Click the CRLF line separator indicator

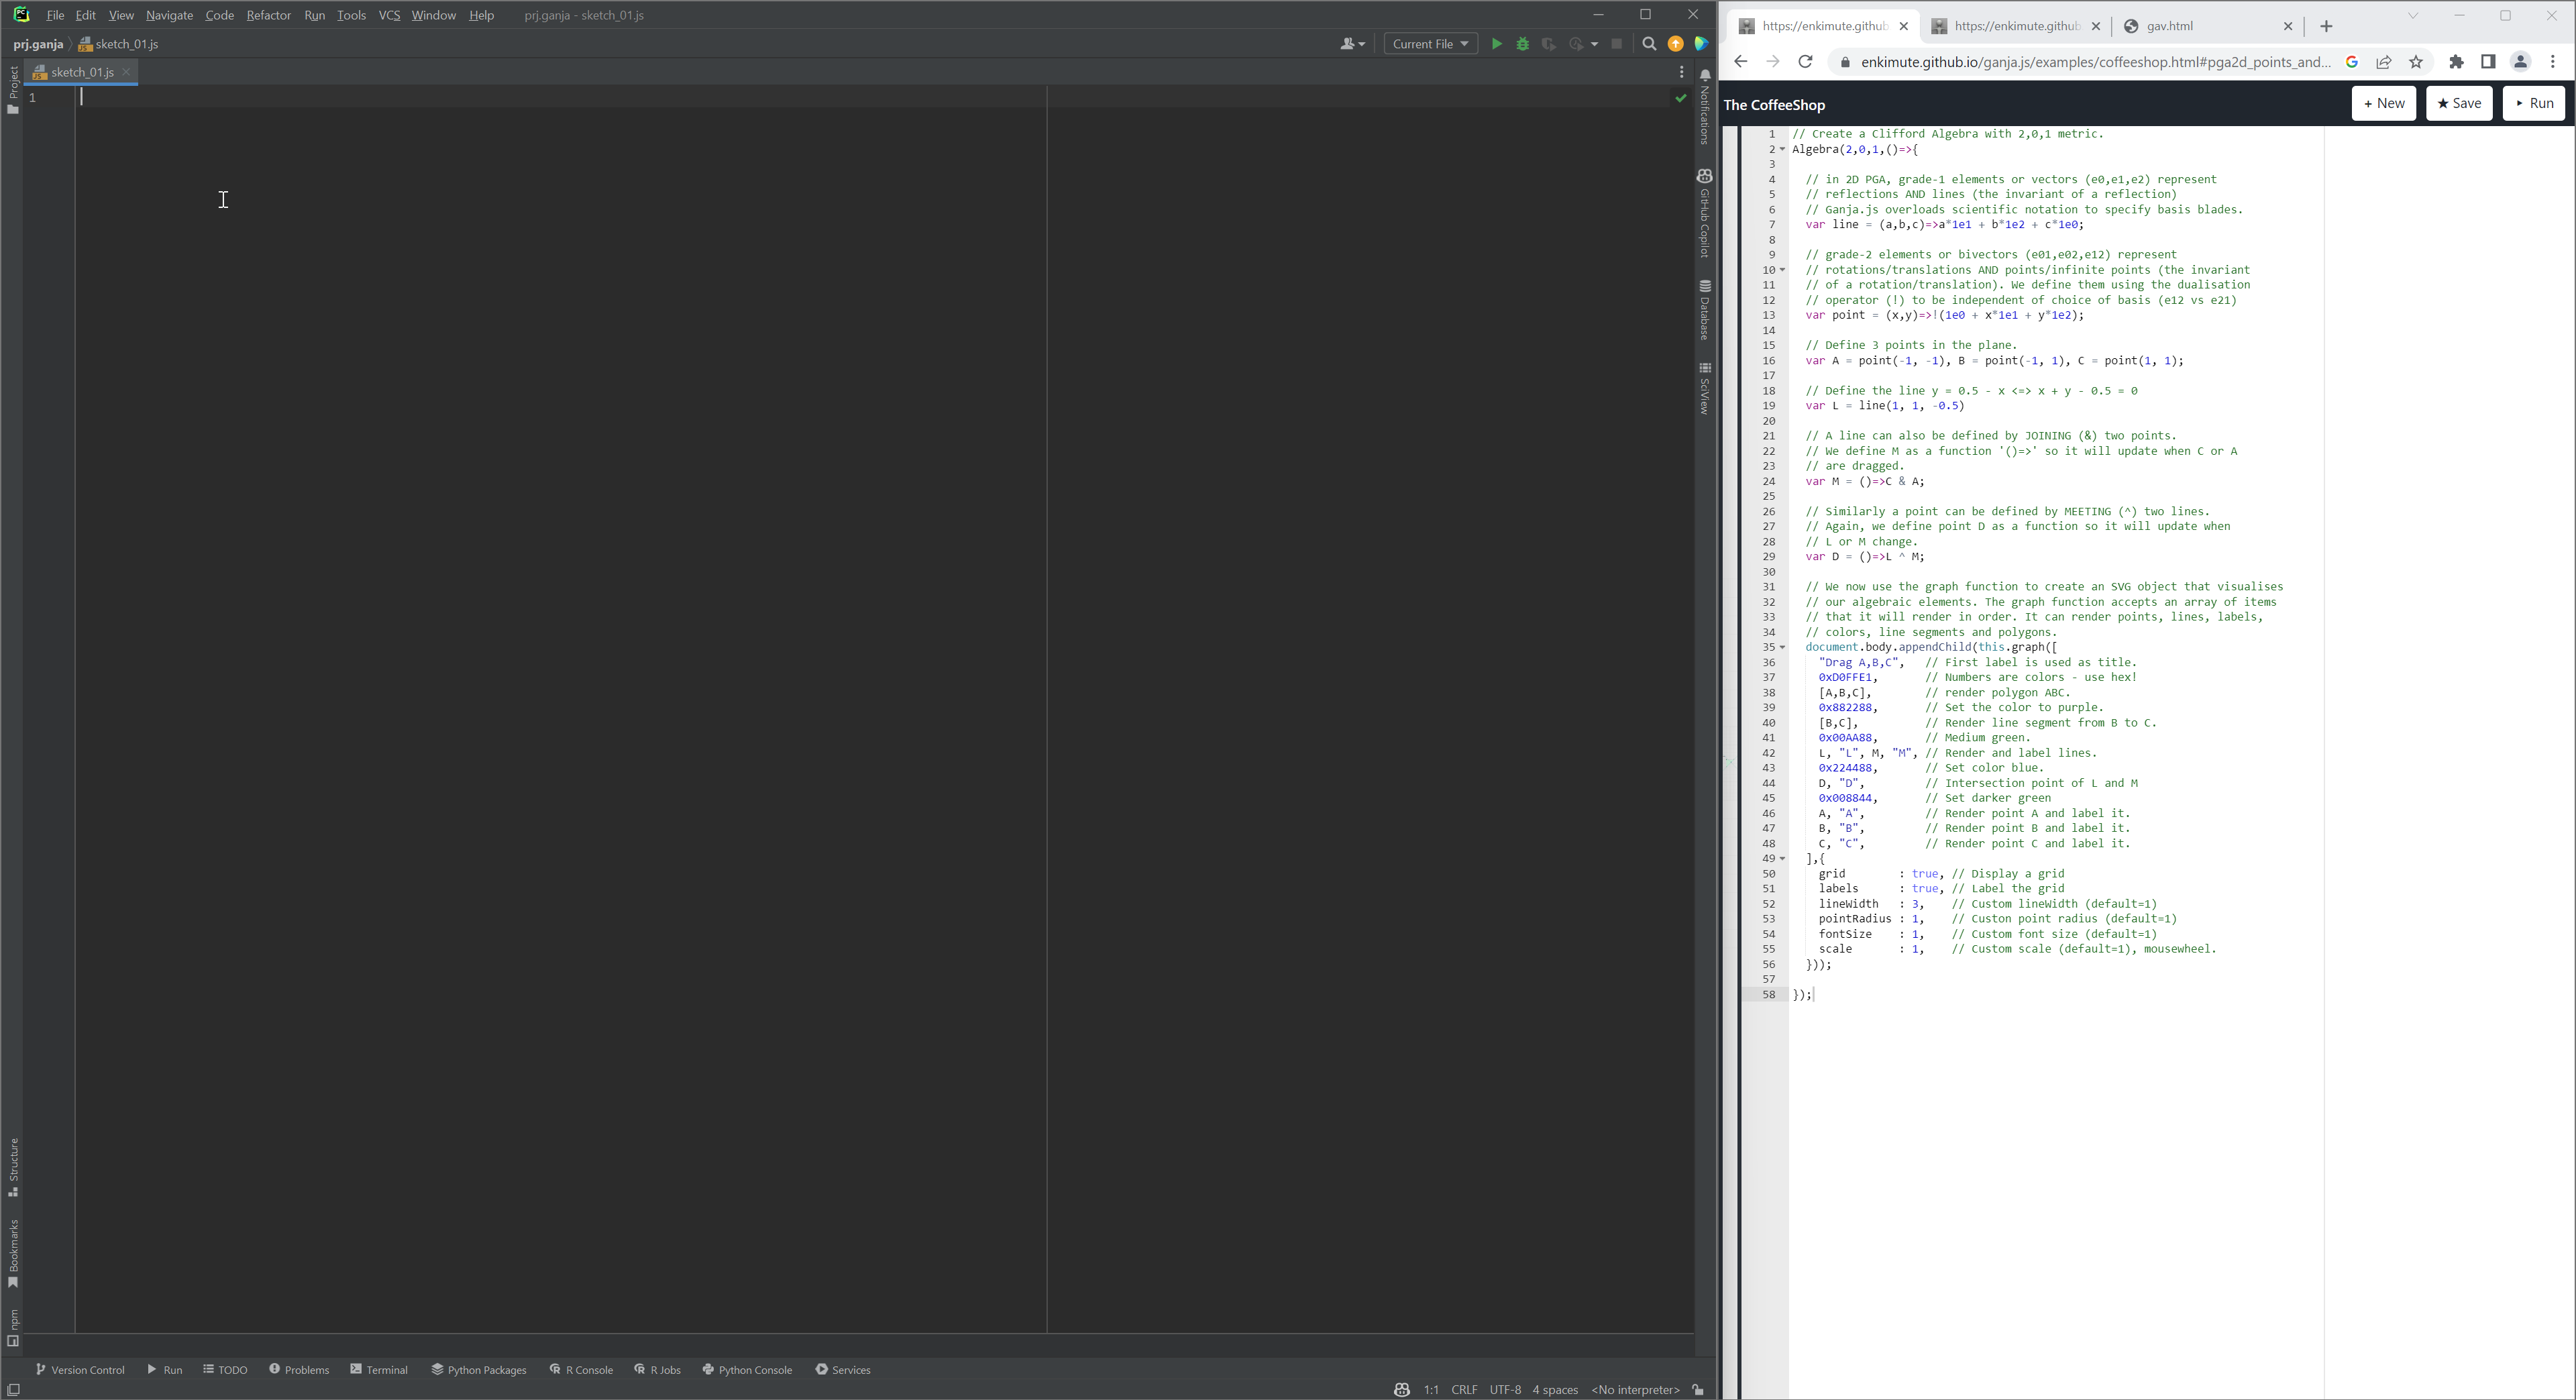pos(1464,1389)
